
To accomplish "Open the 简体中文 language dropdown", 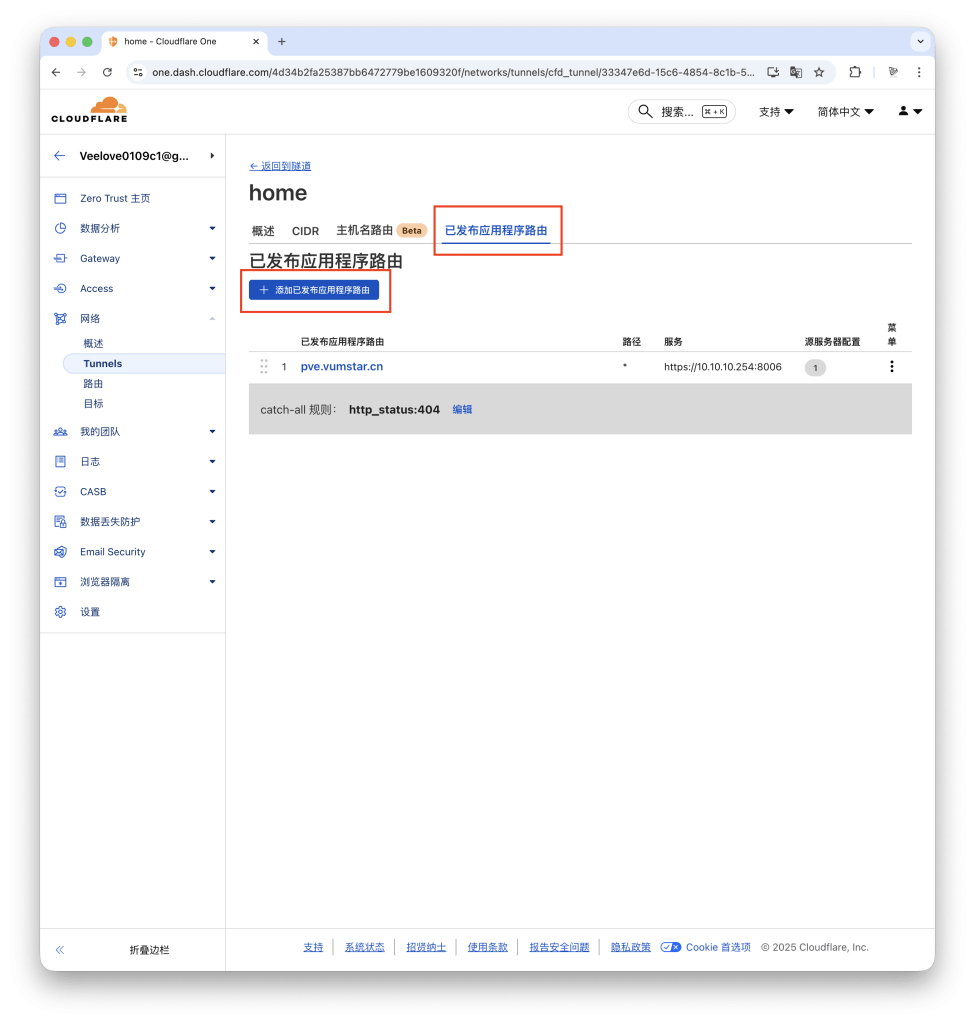I will coord(845,112).
